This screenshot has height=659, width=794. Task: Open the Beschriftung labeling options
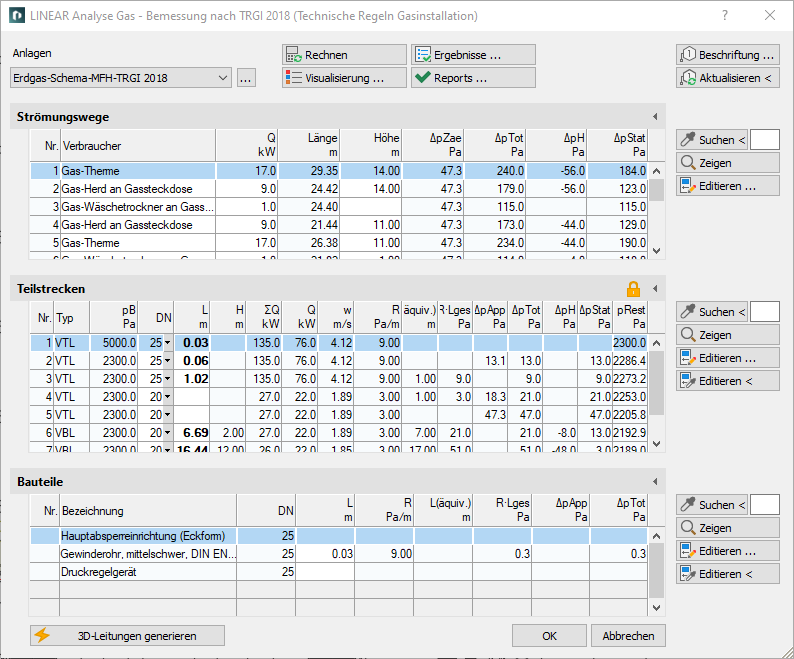(728, 55)
